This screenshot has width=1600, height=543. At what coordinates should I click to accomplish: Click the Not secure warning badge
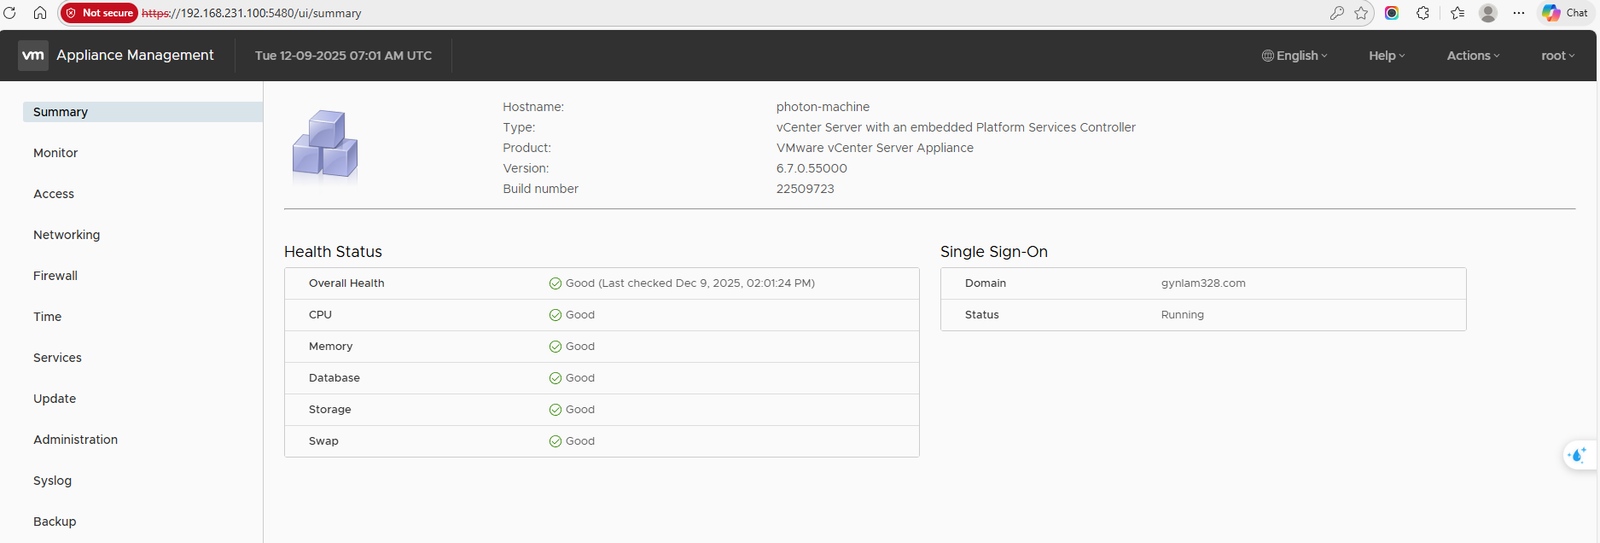(x=99, y=13)
